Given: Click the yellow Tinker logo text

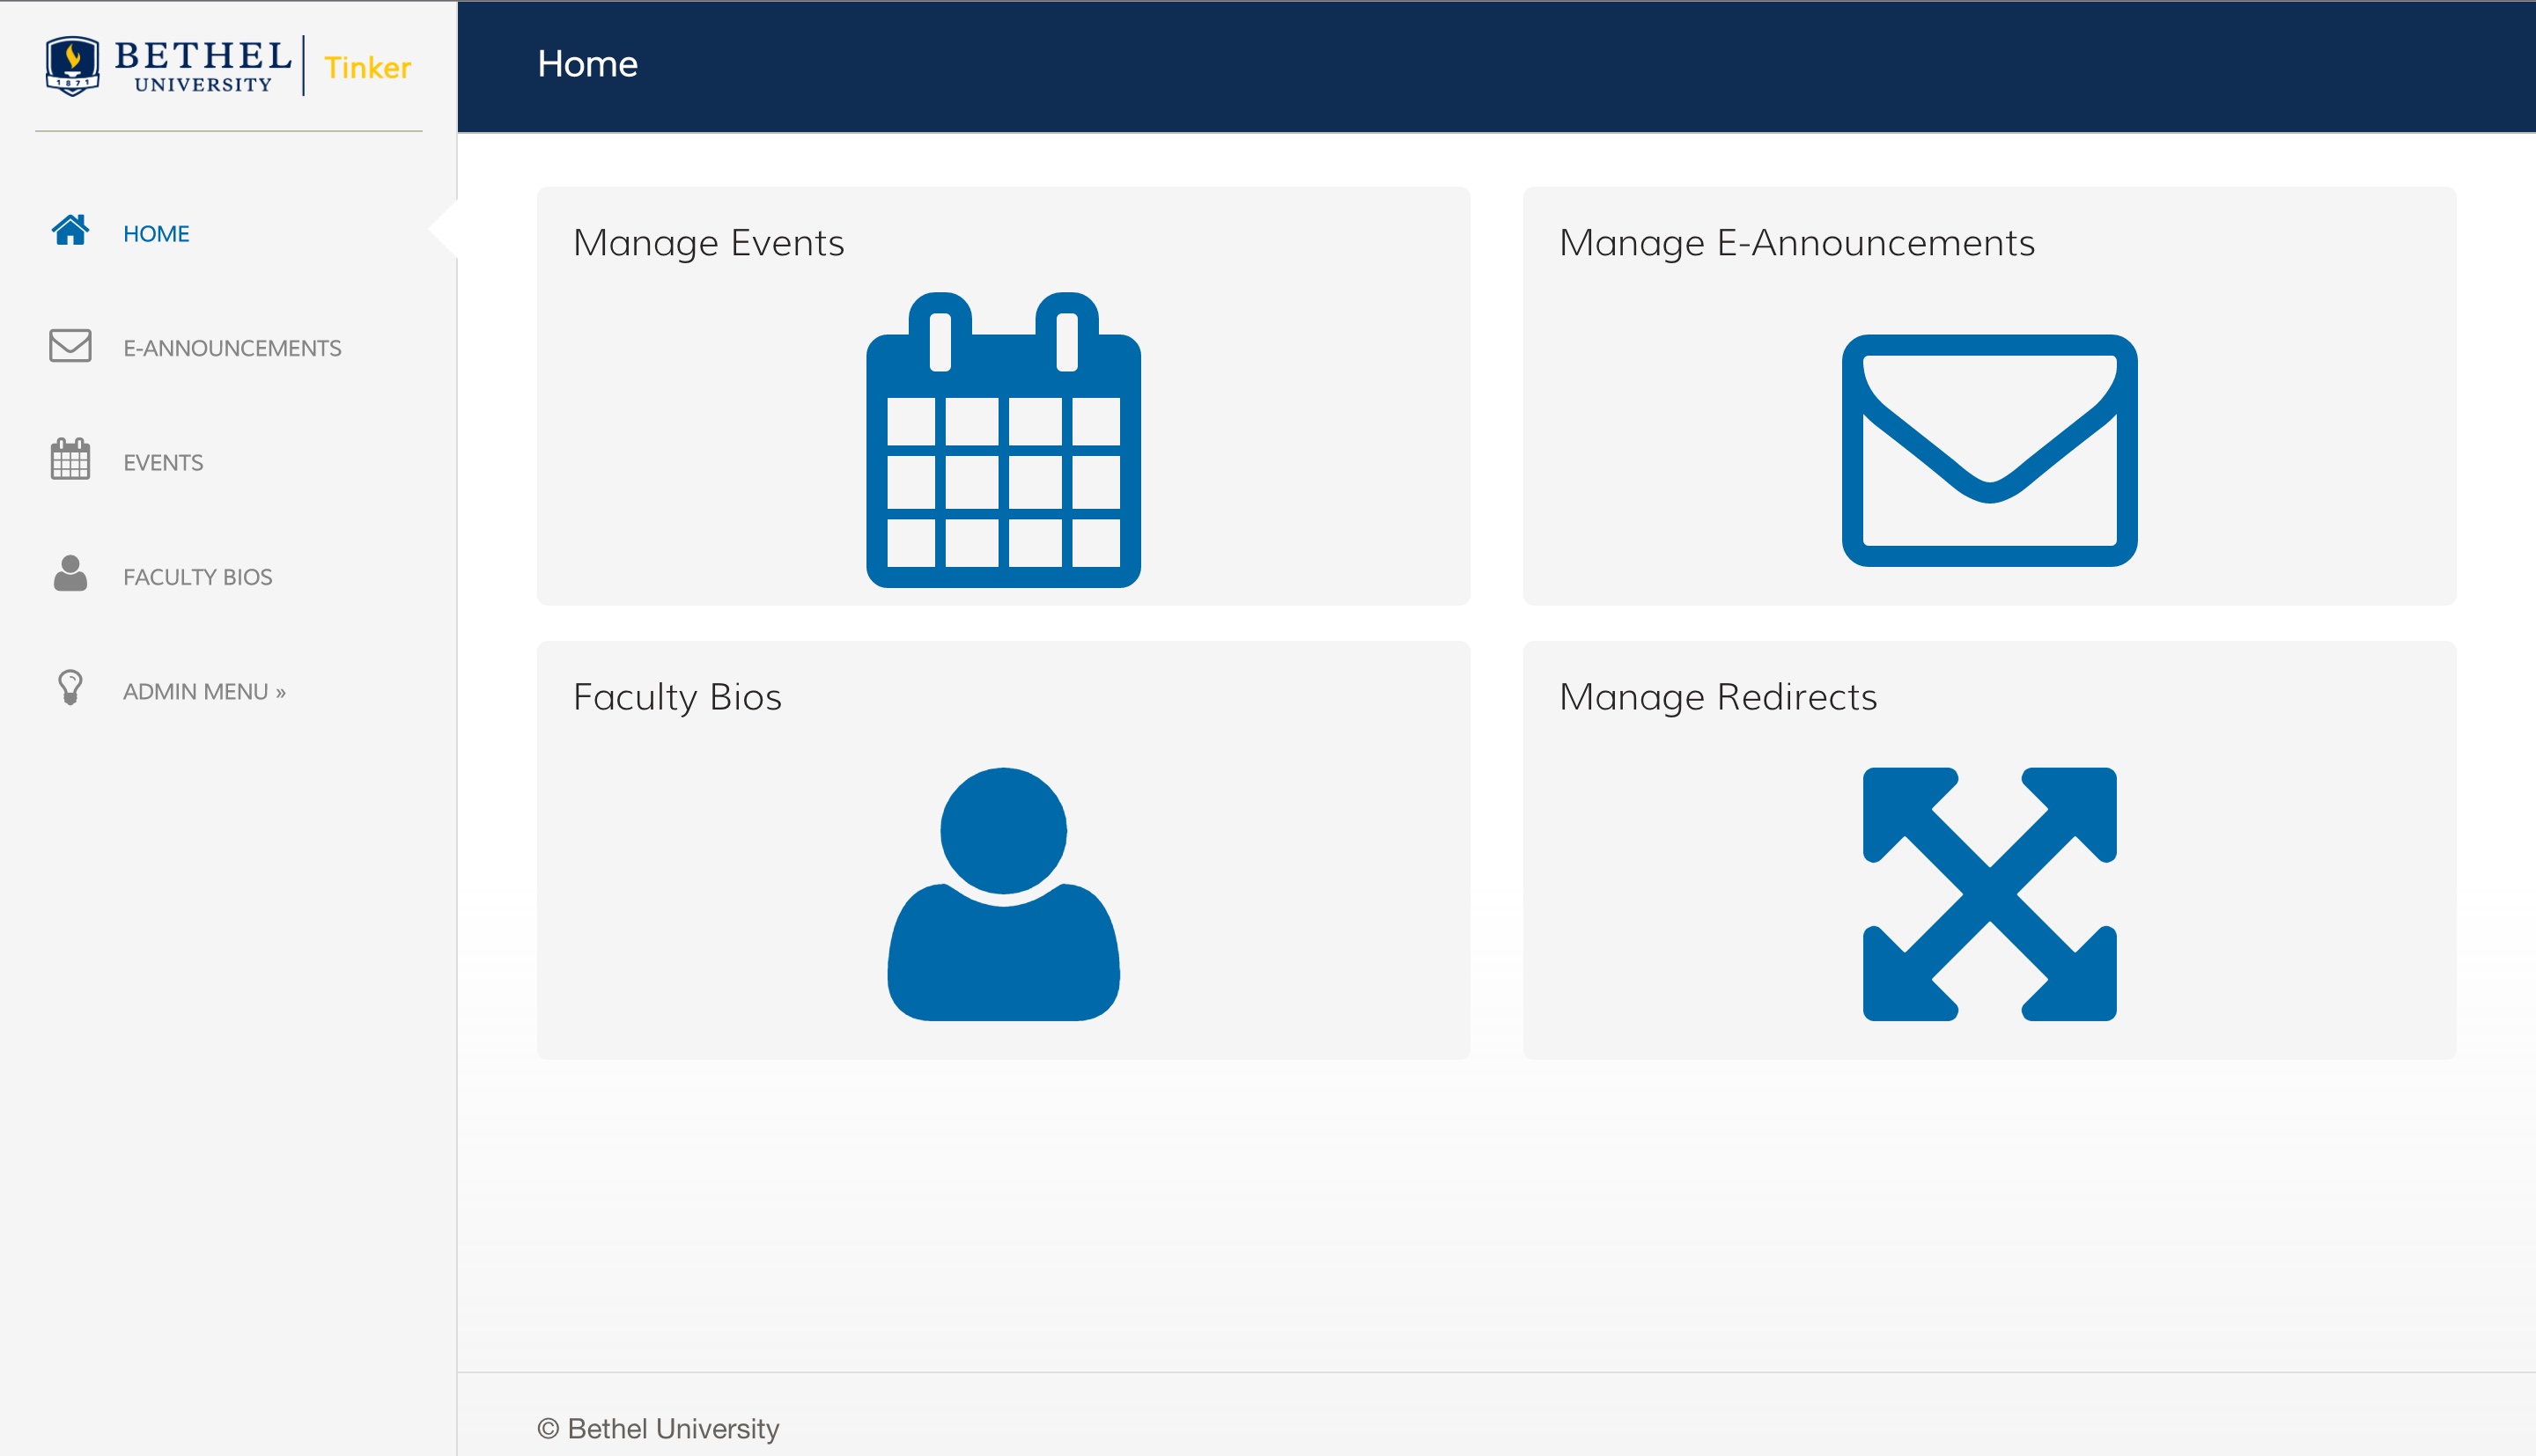Looking at the screenshot, I should coord(367,68).
